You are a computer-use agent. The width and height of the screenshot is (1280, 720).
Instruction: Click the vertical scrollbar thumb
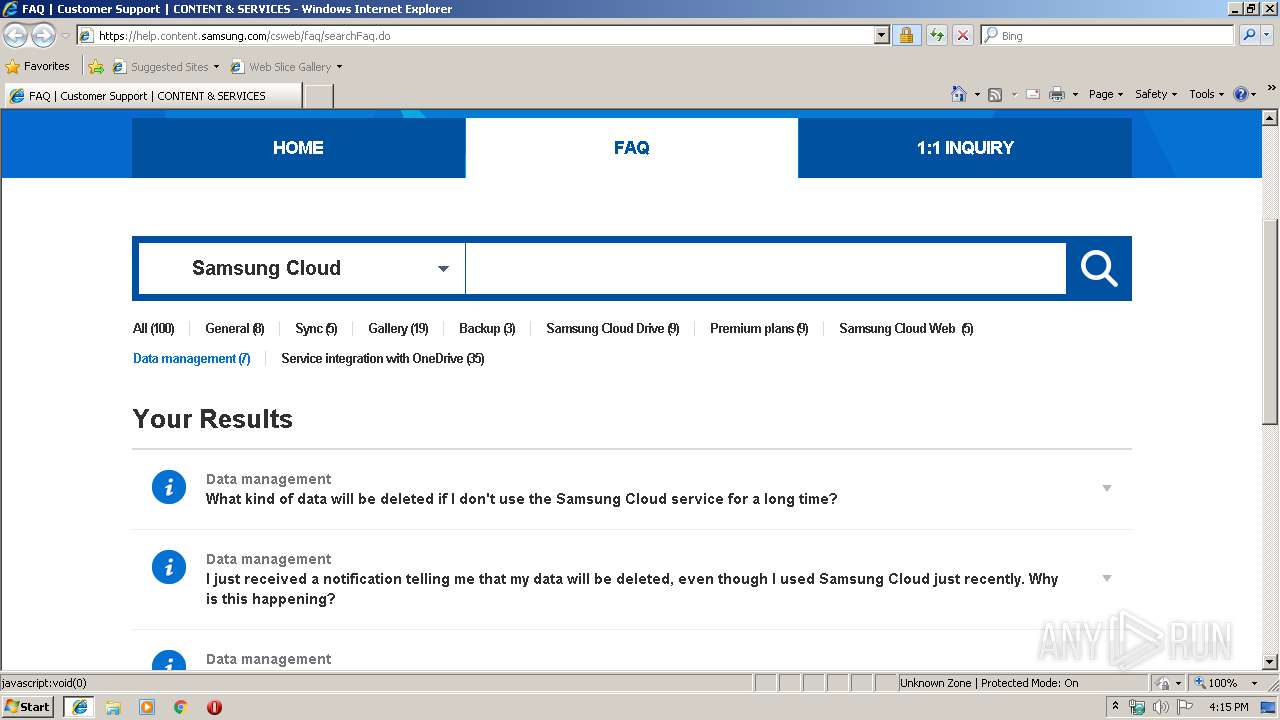[1270, 322]
